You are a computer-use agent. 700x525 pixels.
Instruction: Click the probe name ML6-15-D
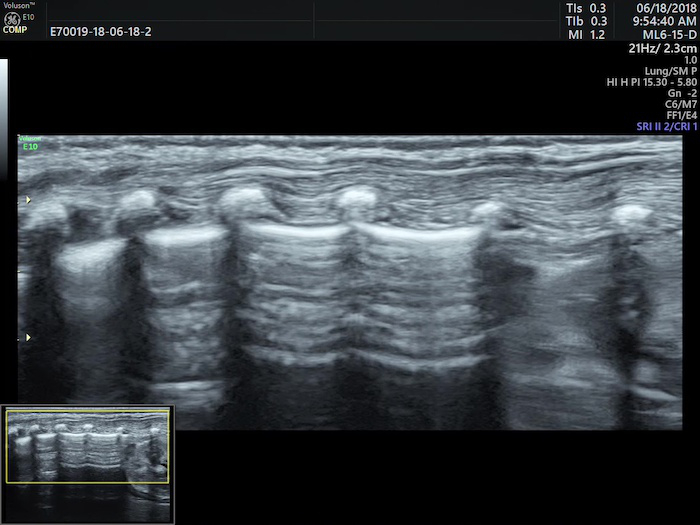[670, 35]
